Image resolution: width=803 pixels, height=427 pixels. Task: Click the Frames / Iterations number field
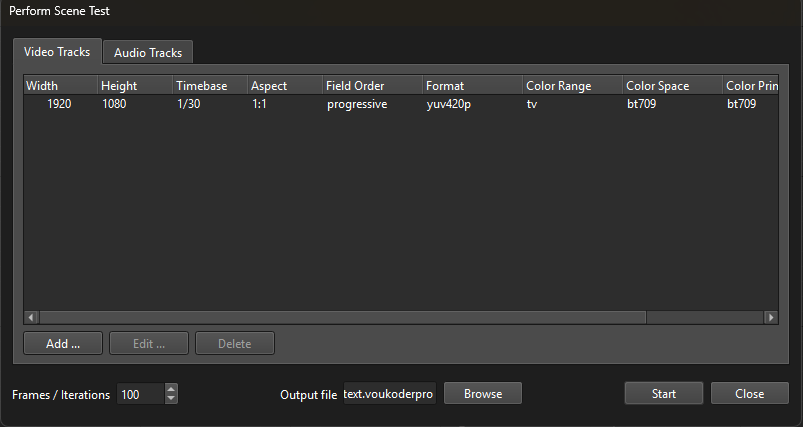(x=139, y=394)
